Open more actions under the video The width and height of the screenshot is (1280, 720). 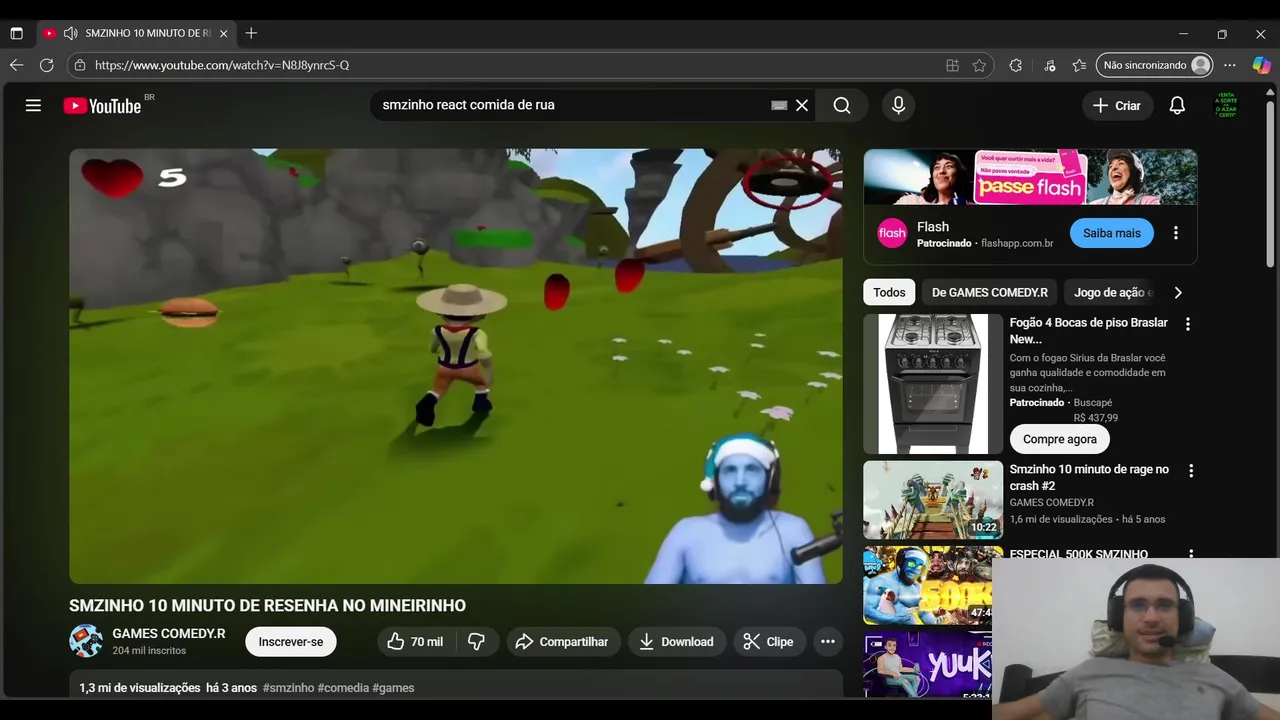point(828,642)
